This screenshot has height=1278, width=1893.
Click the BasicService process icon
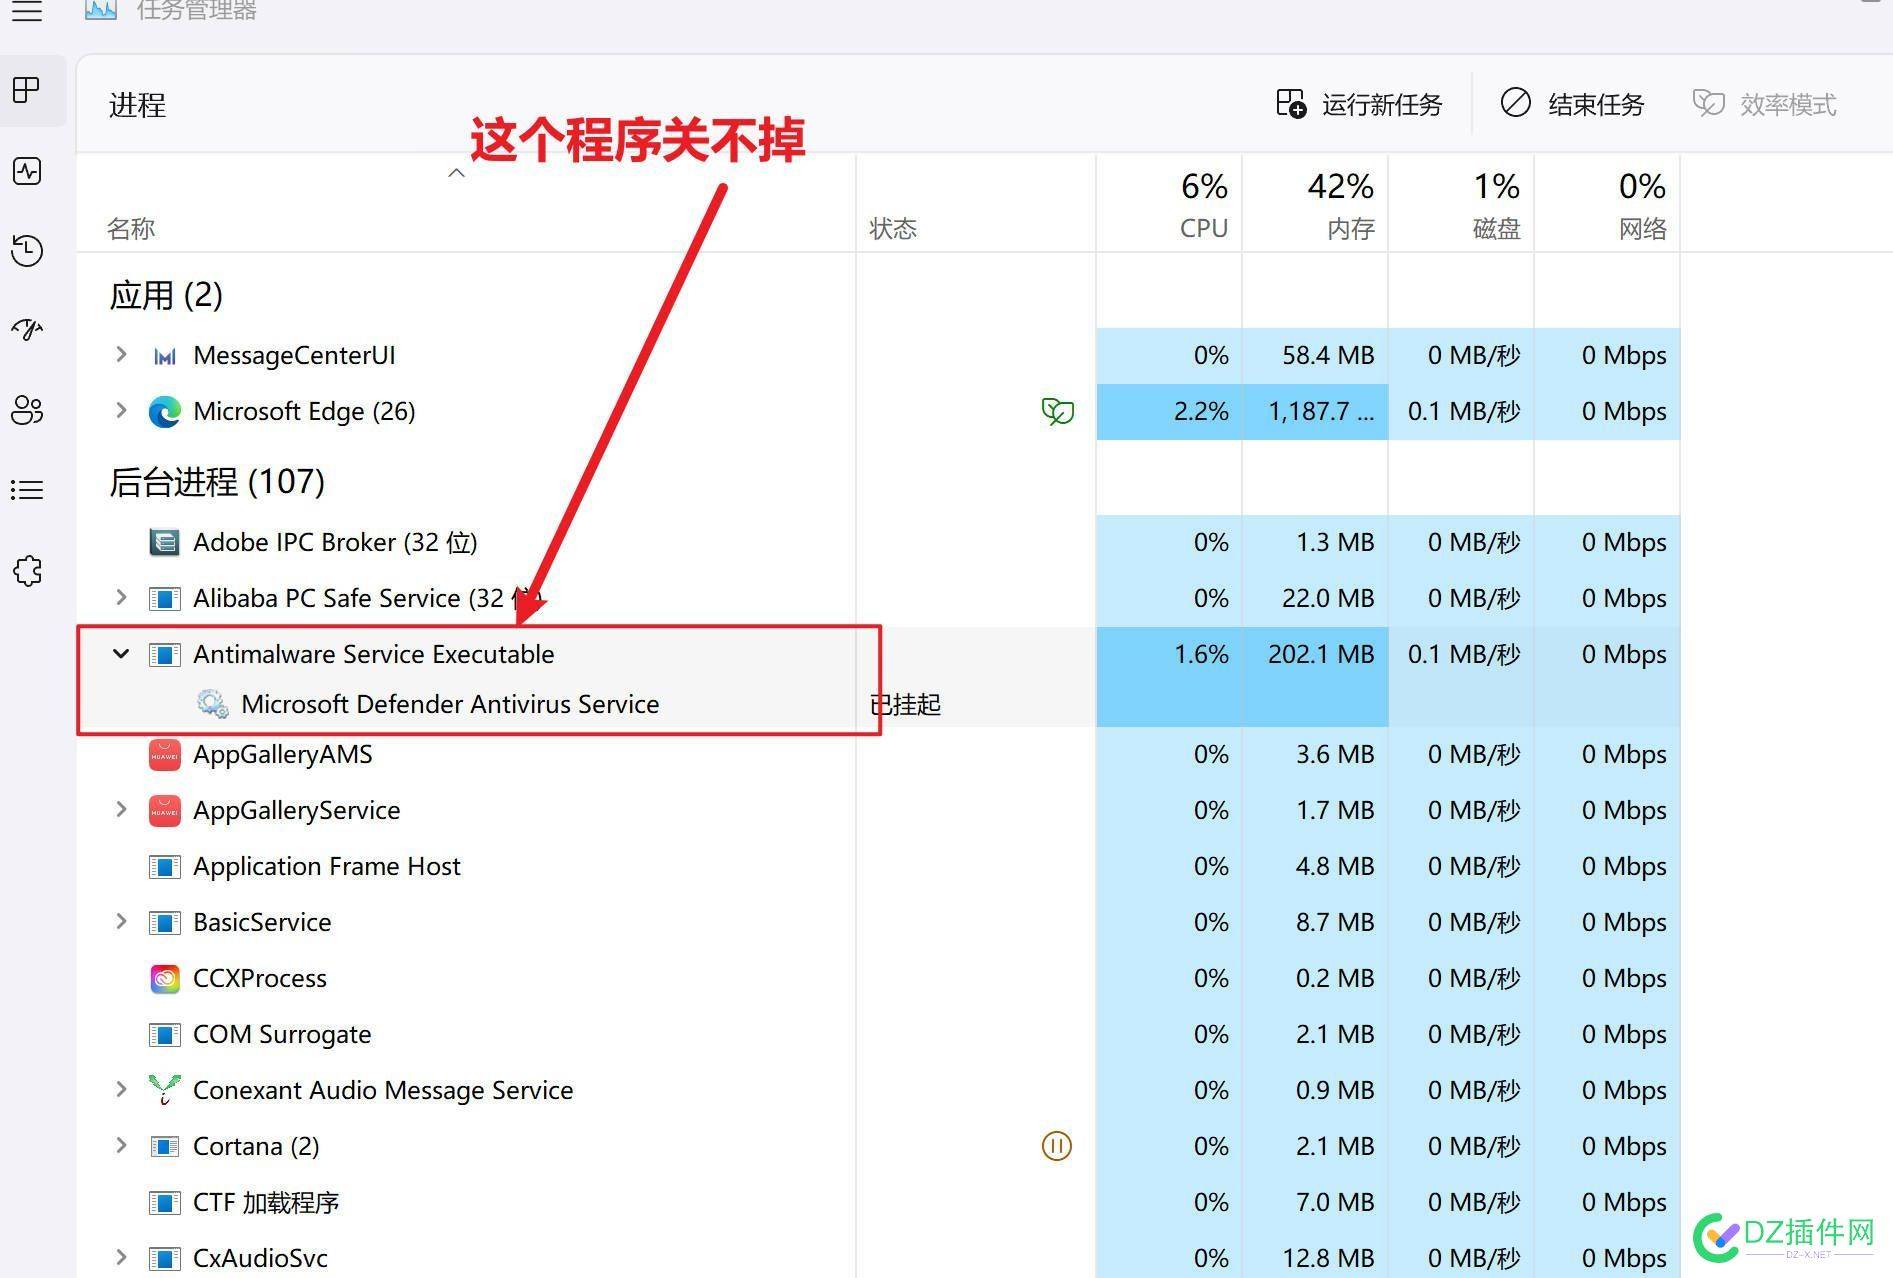coord(165,922)
